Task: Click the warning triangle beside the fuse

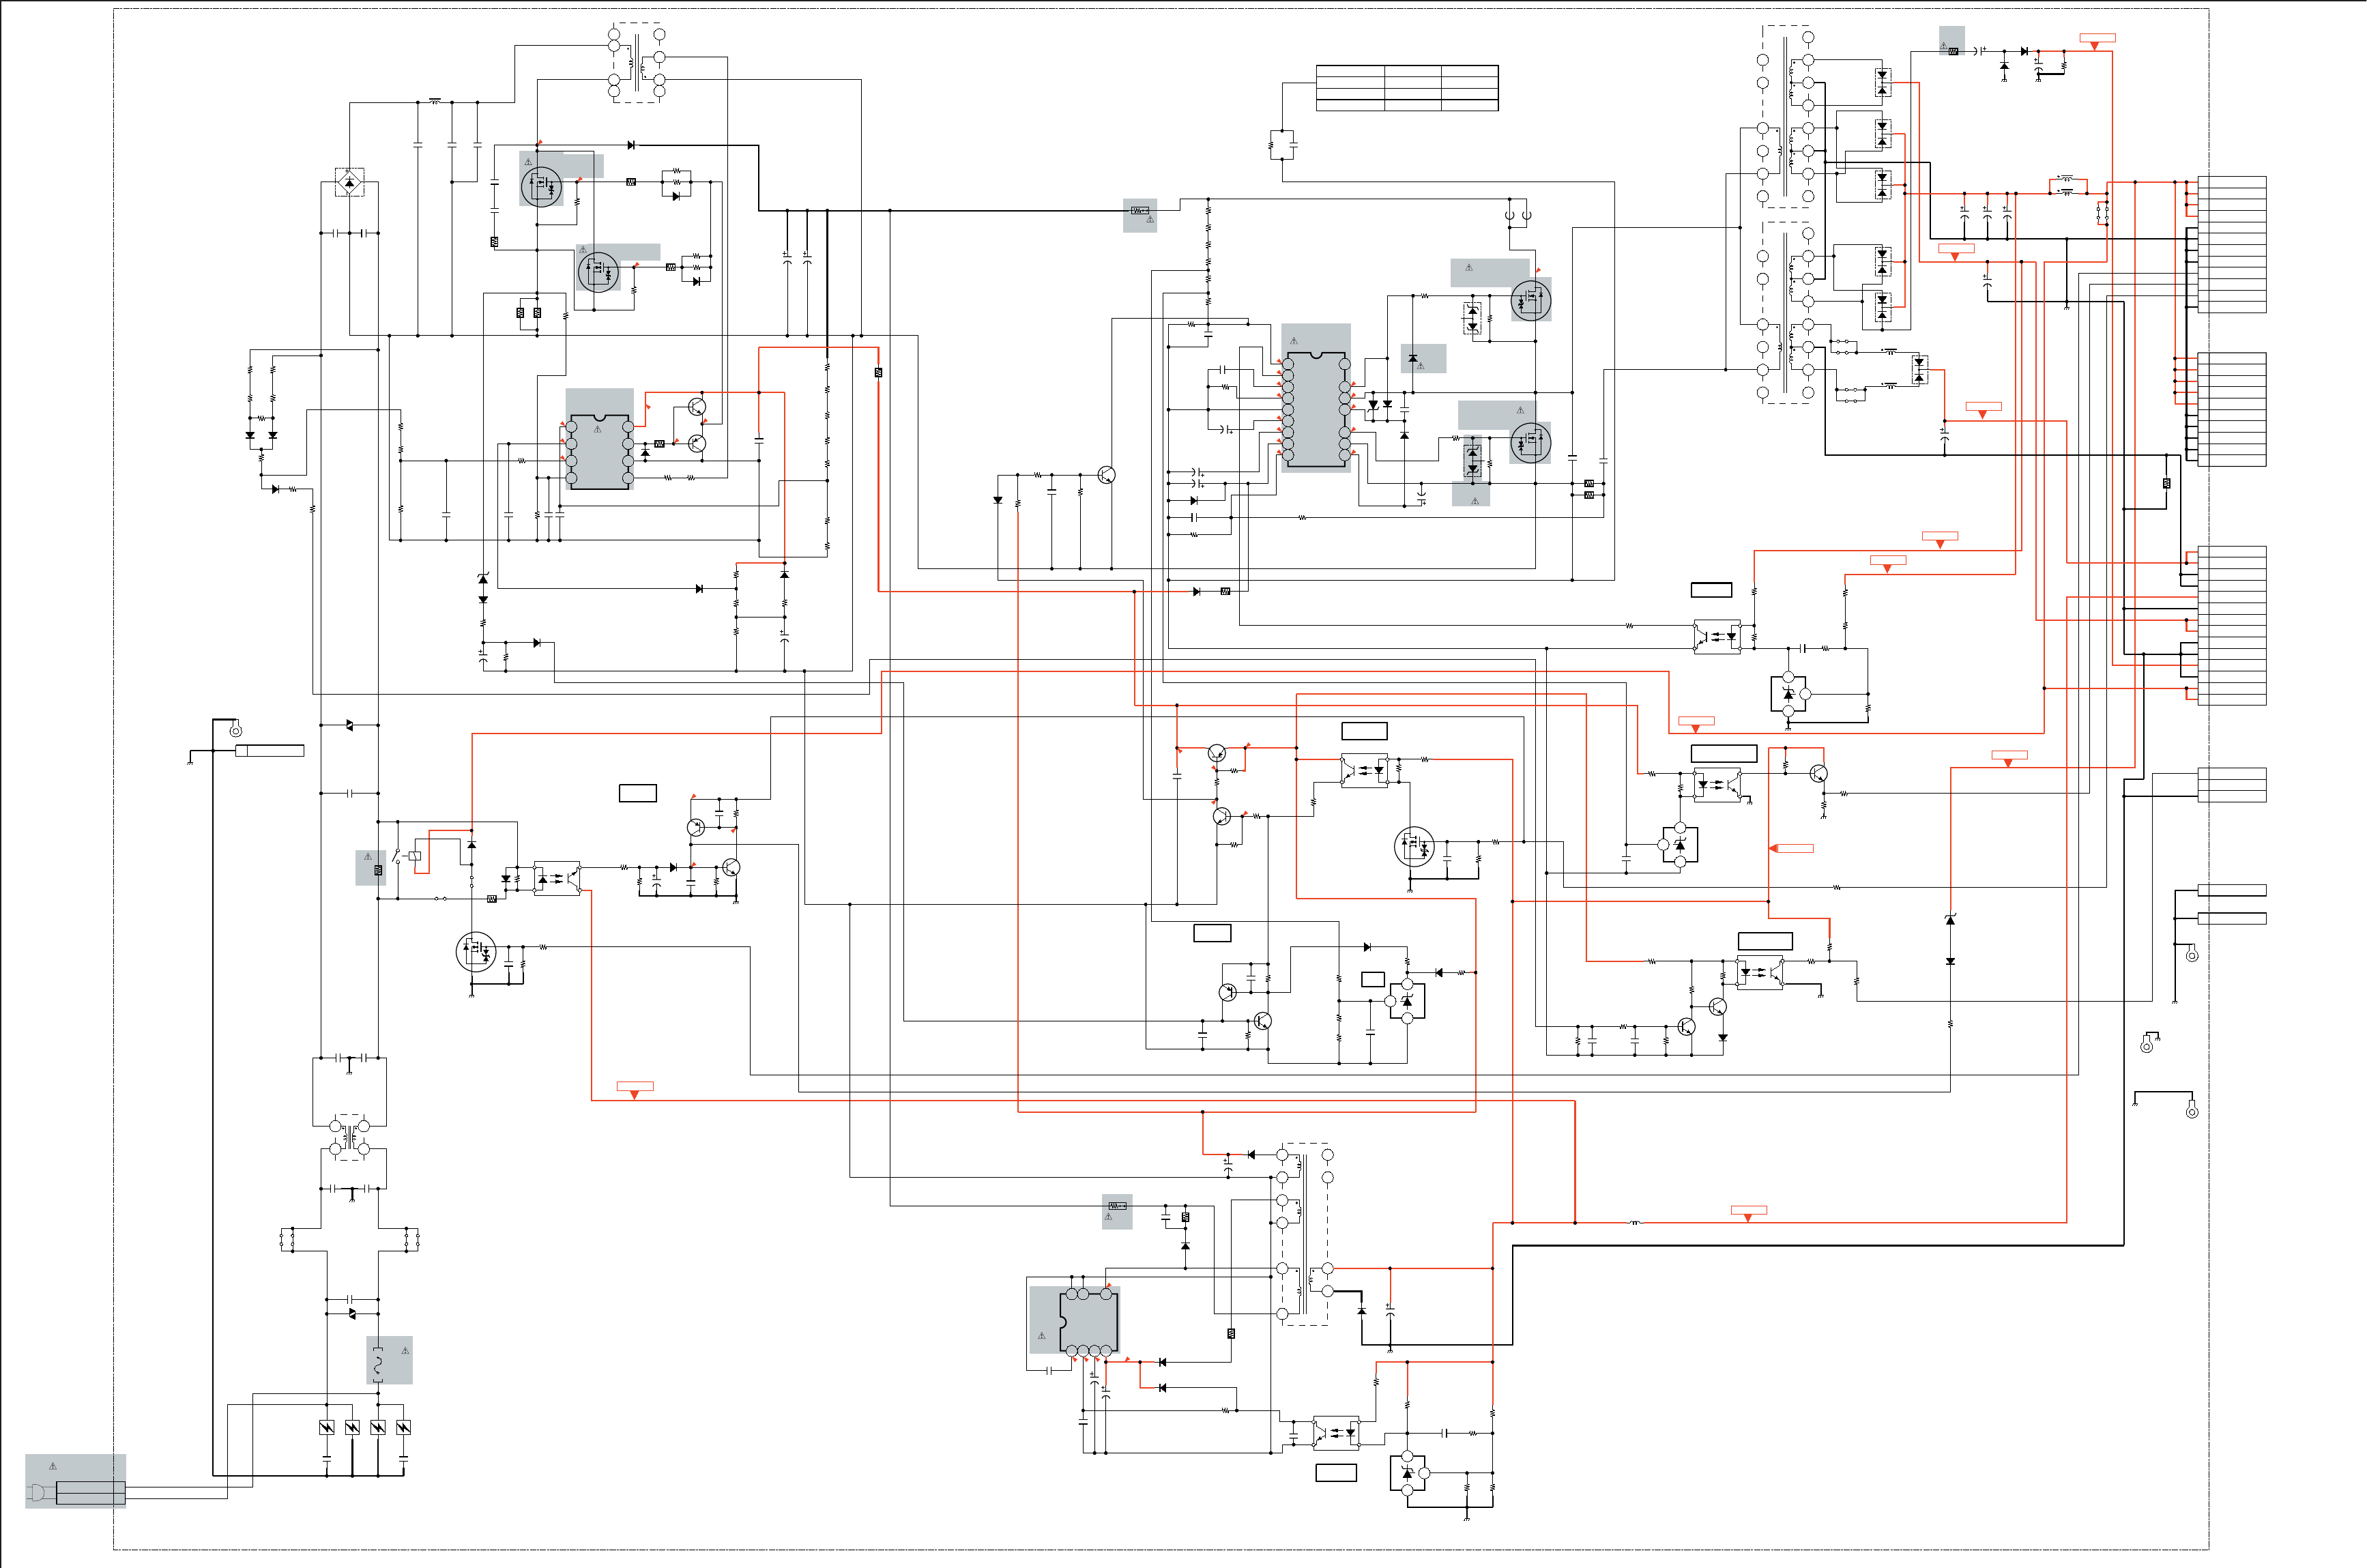Action: click(x=405, y=1351)
